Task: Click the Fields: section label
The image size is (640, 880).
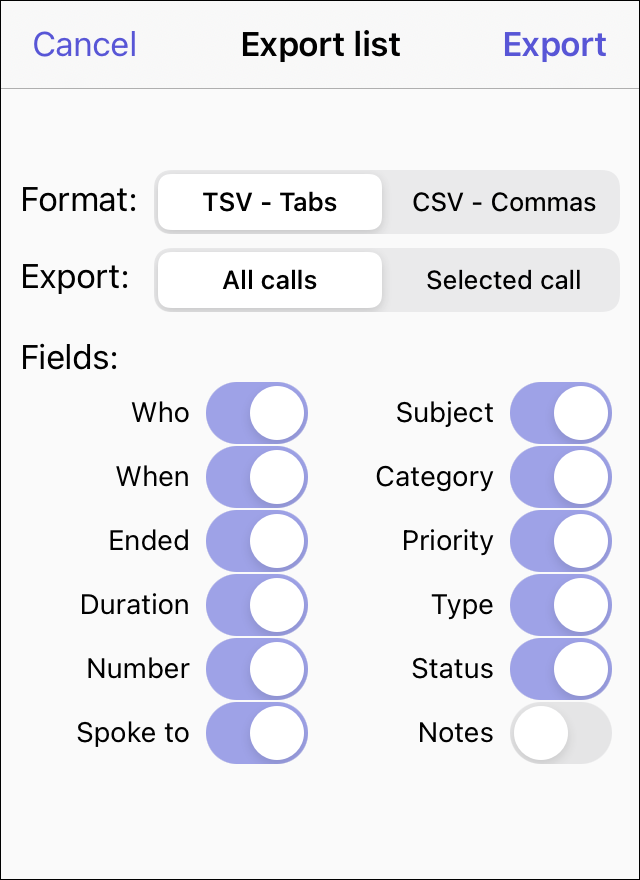Action: 69,357
